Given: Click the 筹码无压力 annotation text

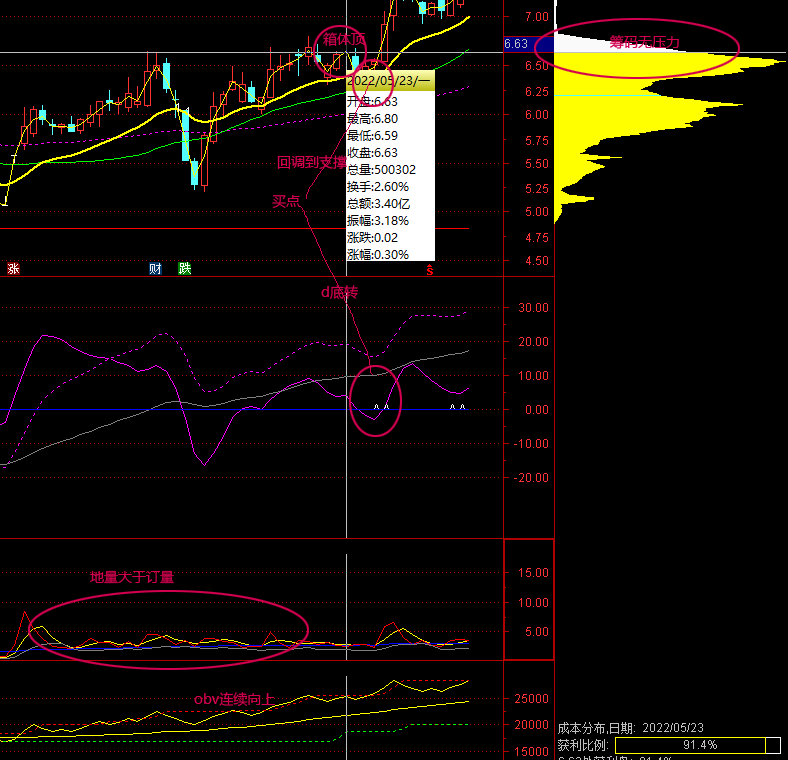Looking at the screenshot, I should (x=644, y=42).
